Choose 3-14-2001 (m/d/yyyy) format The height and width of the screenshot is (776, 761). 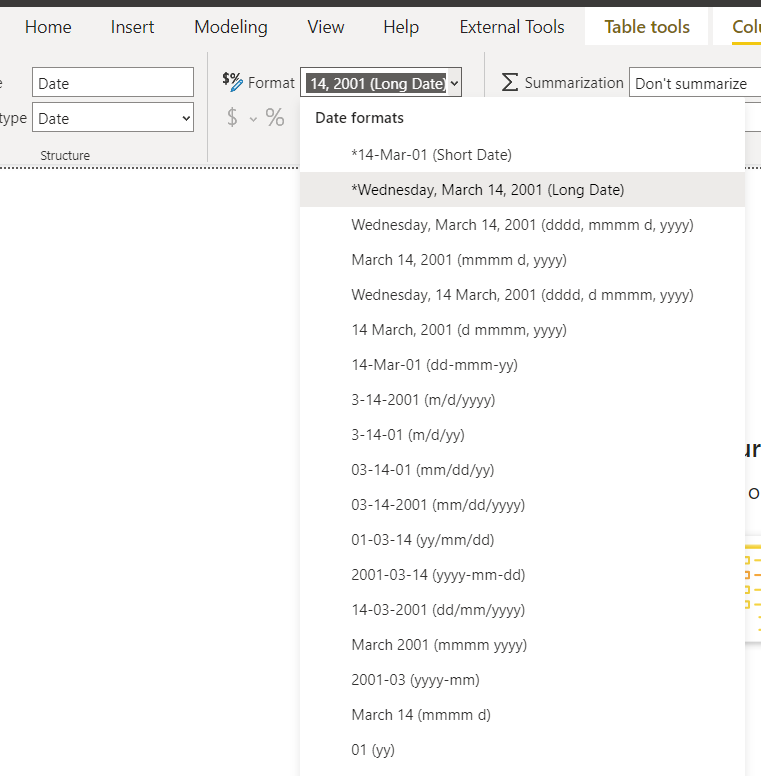pyautogui.click(x=523, y=400)
